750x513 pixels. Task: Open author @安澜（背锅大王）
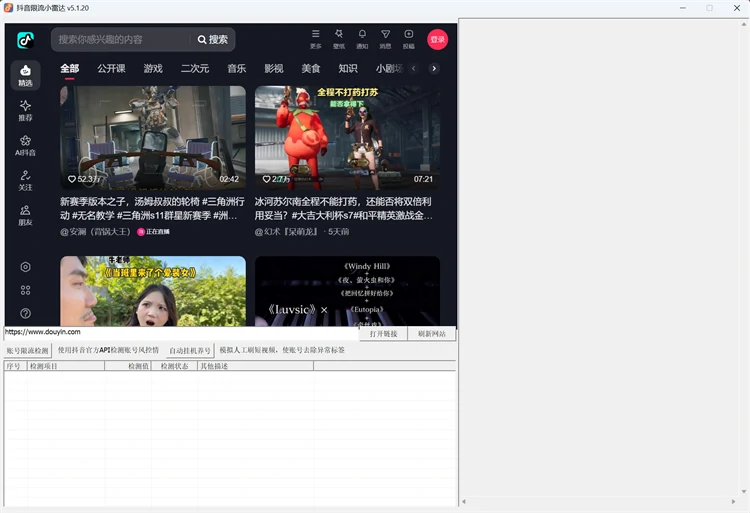coord(96,232)
